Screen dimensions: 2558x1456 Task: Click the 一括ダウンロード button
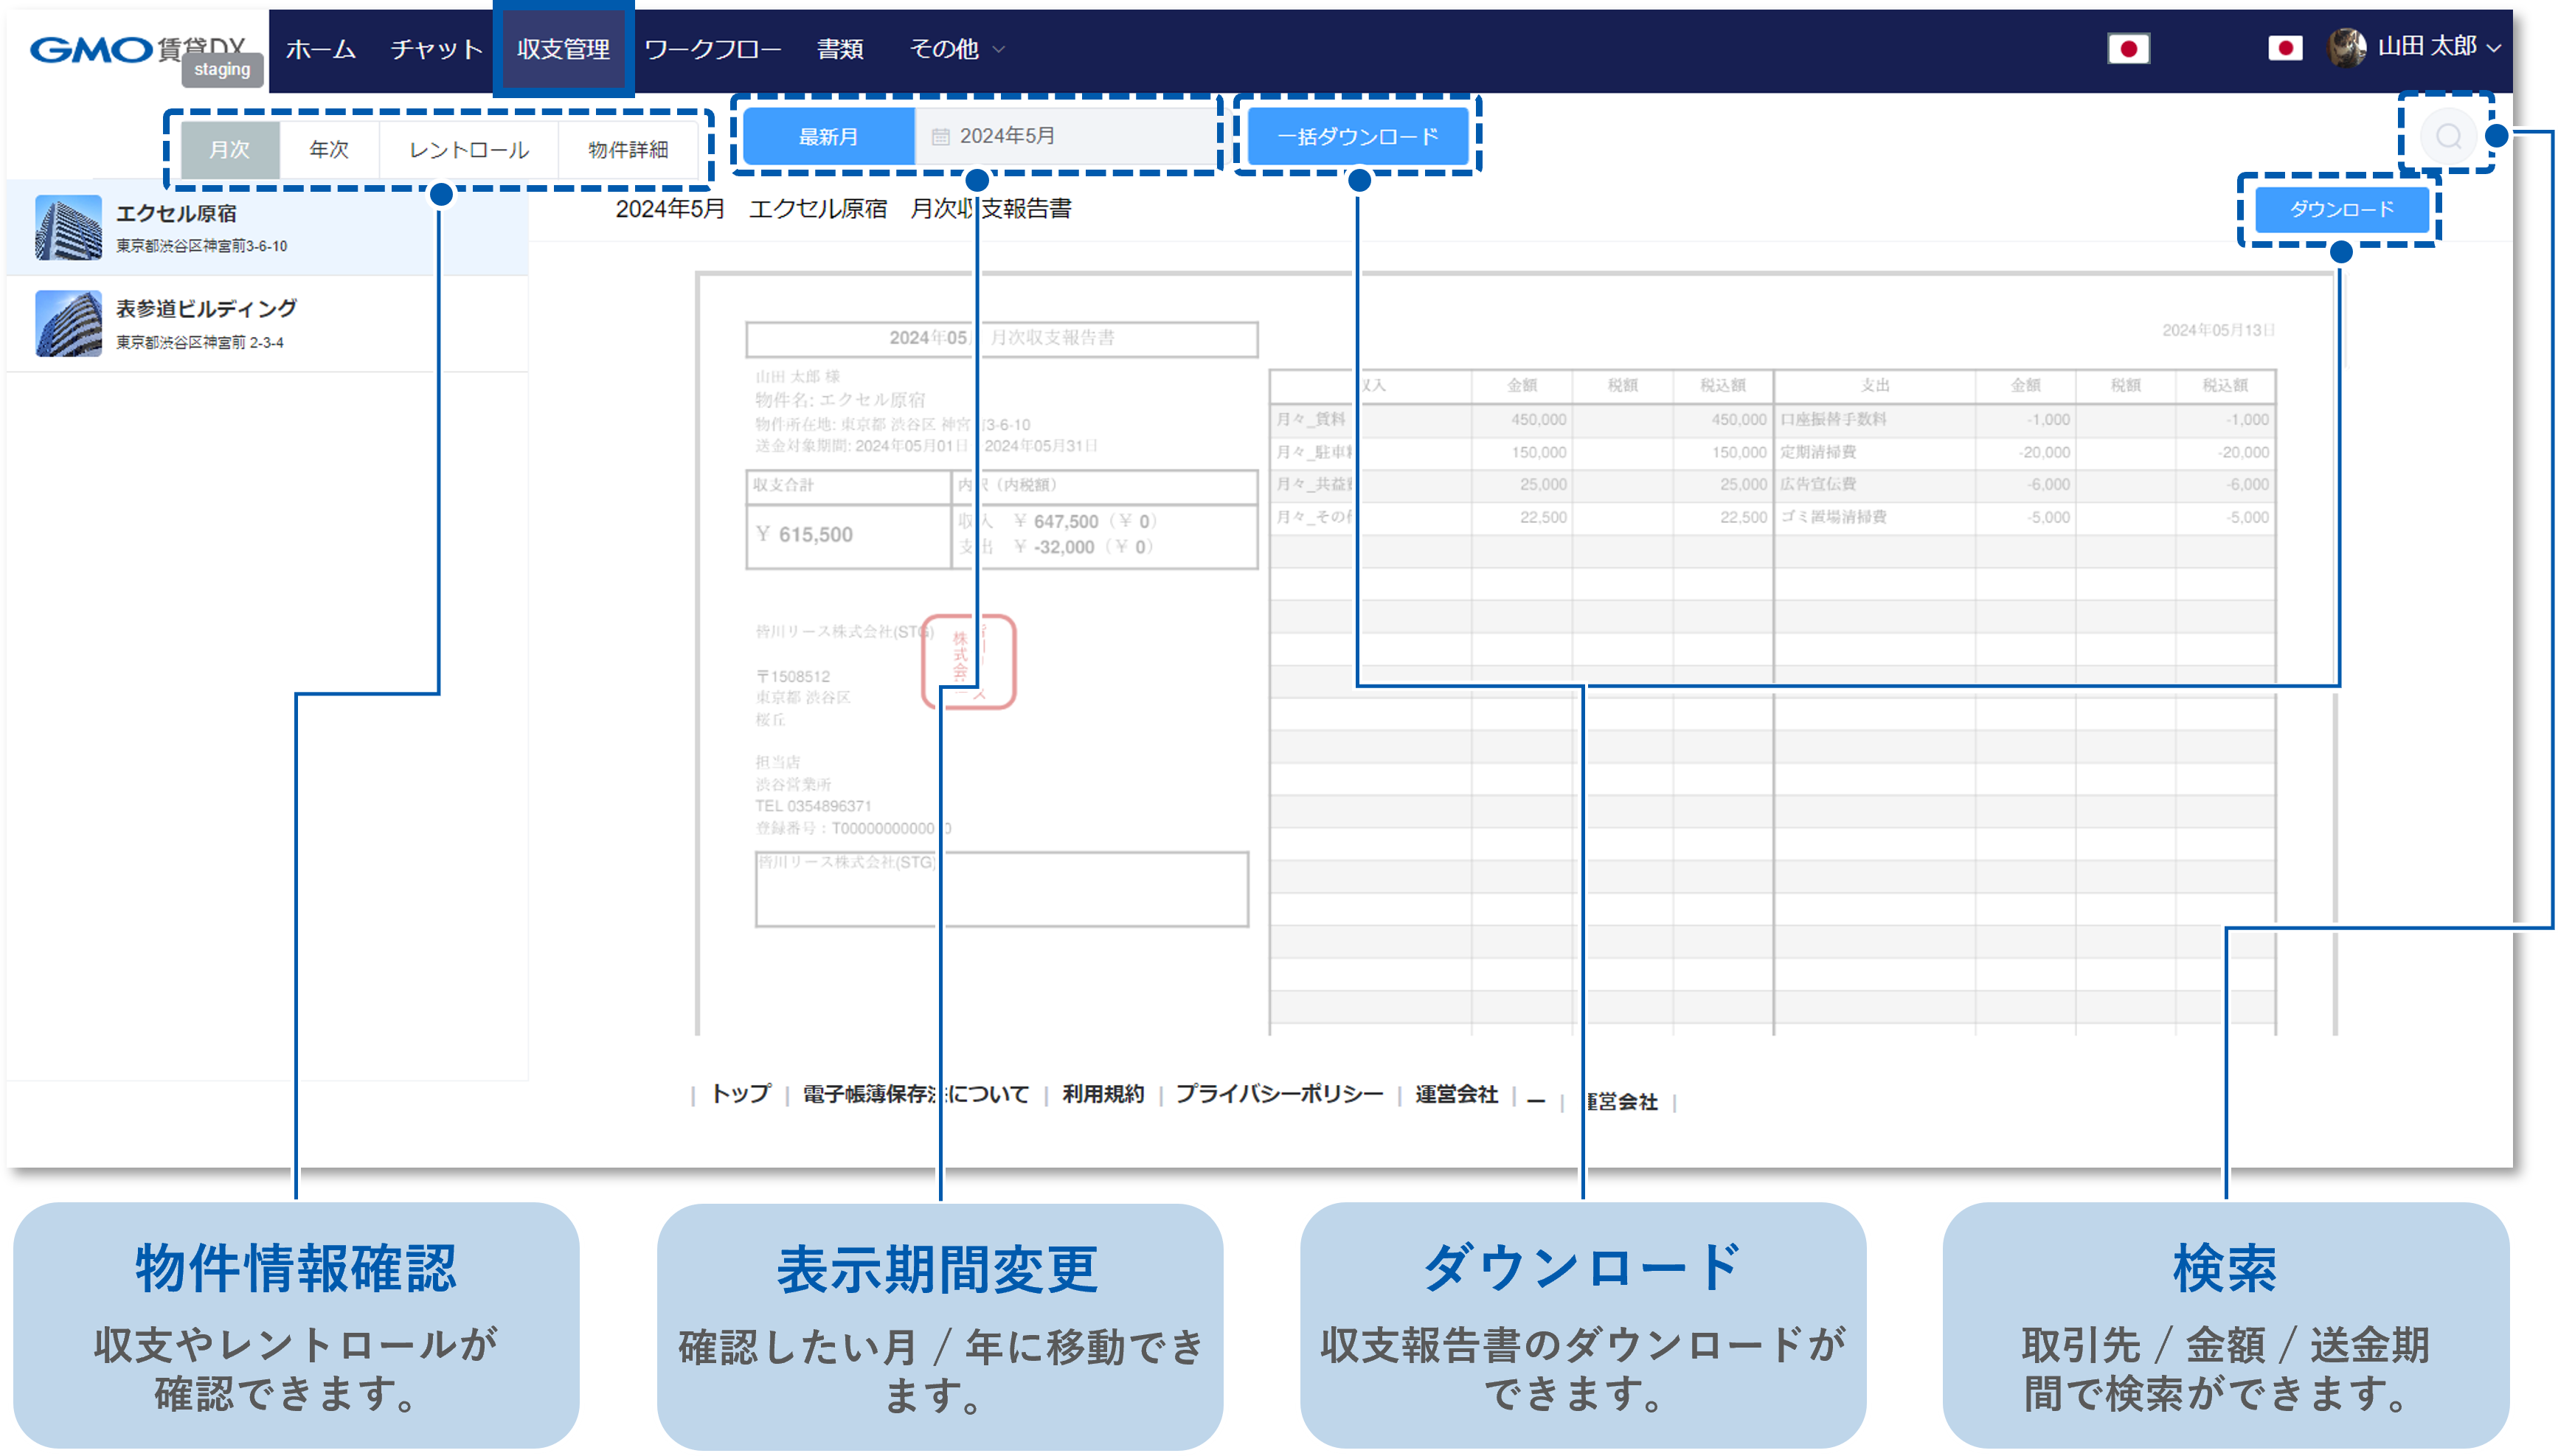tap(1356, 136)
